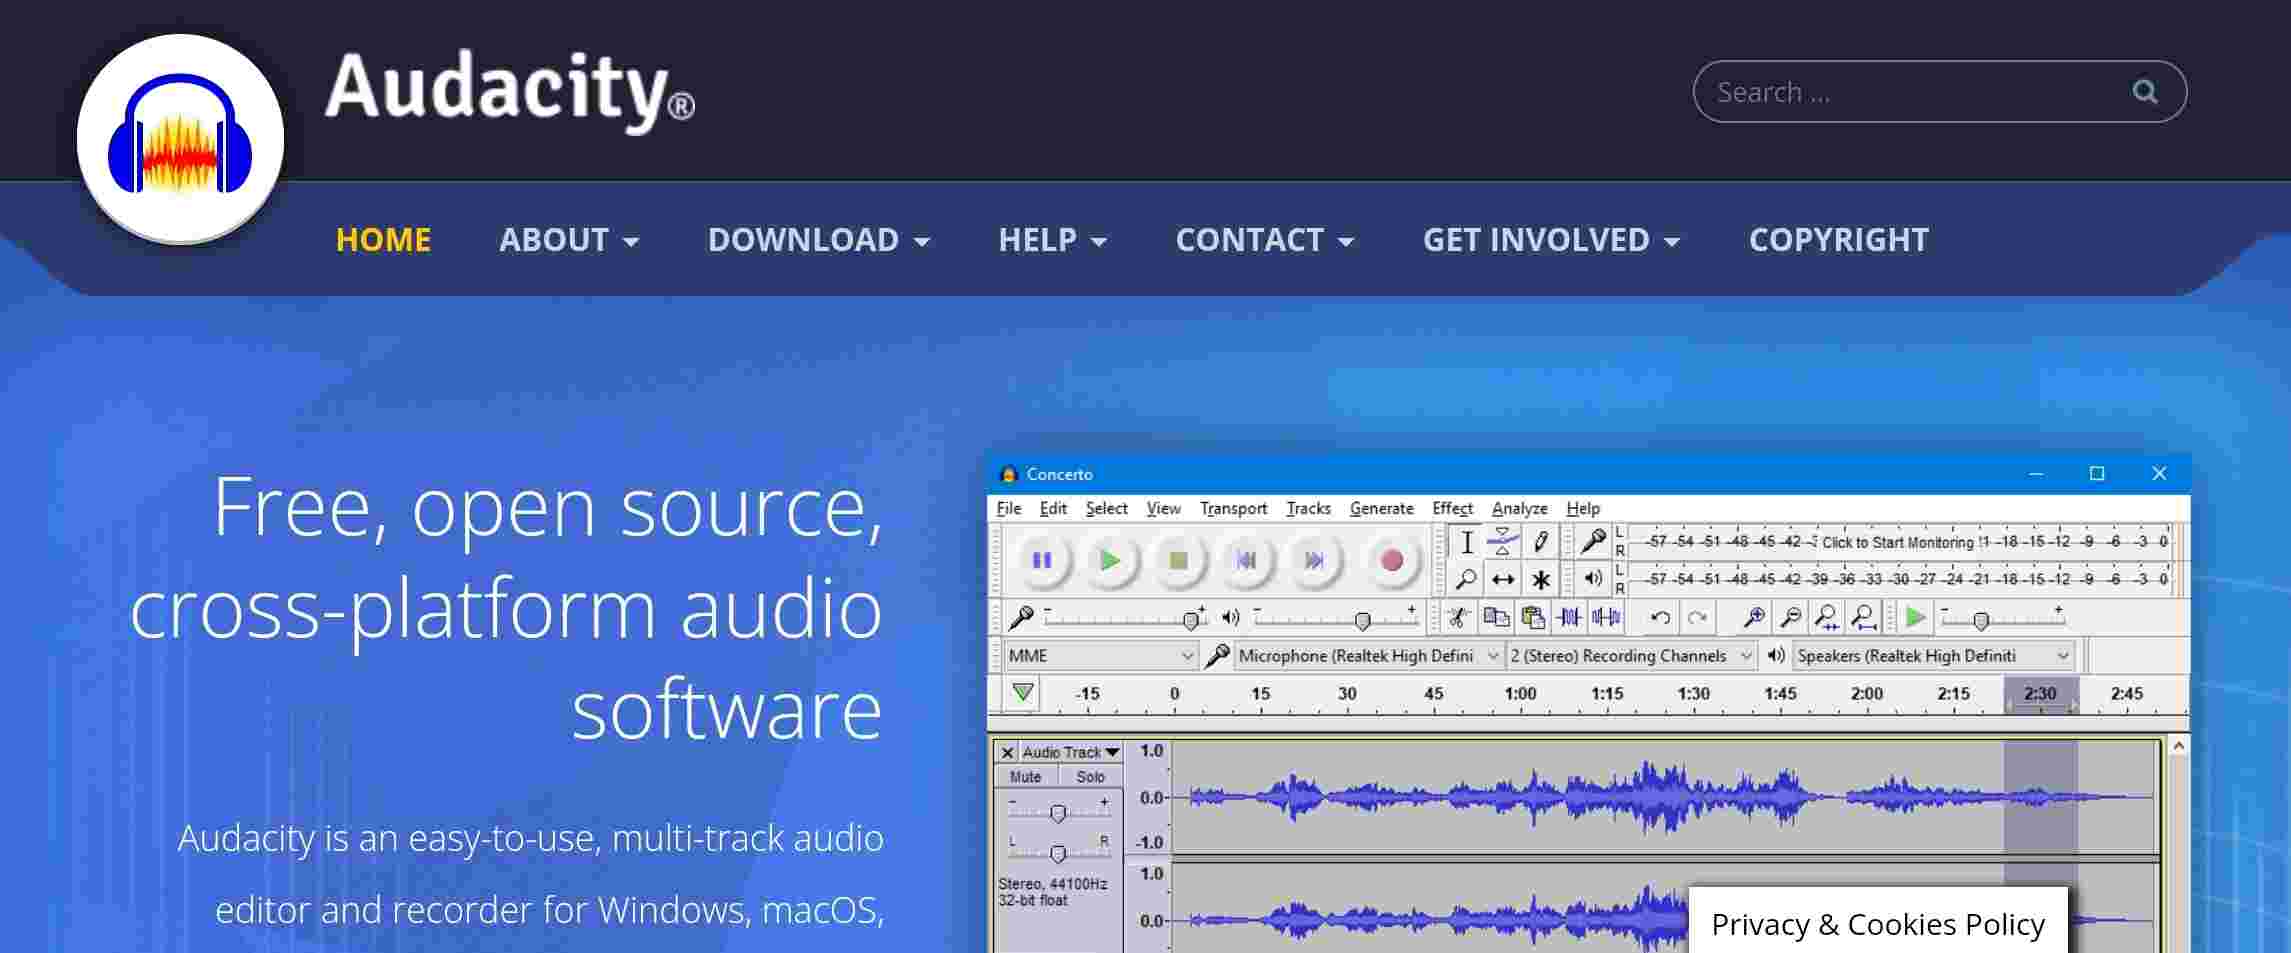Expand the ABOUT navigation menu
Image resolution: width=2291 pixels, height=953 pixels.
tap(569, 240)
